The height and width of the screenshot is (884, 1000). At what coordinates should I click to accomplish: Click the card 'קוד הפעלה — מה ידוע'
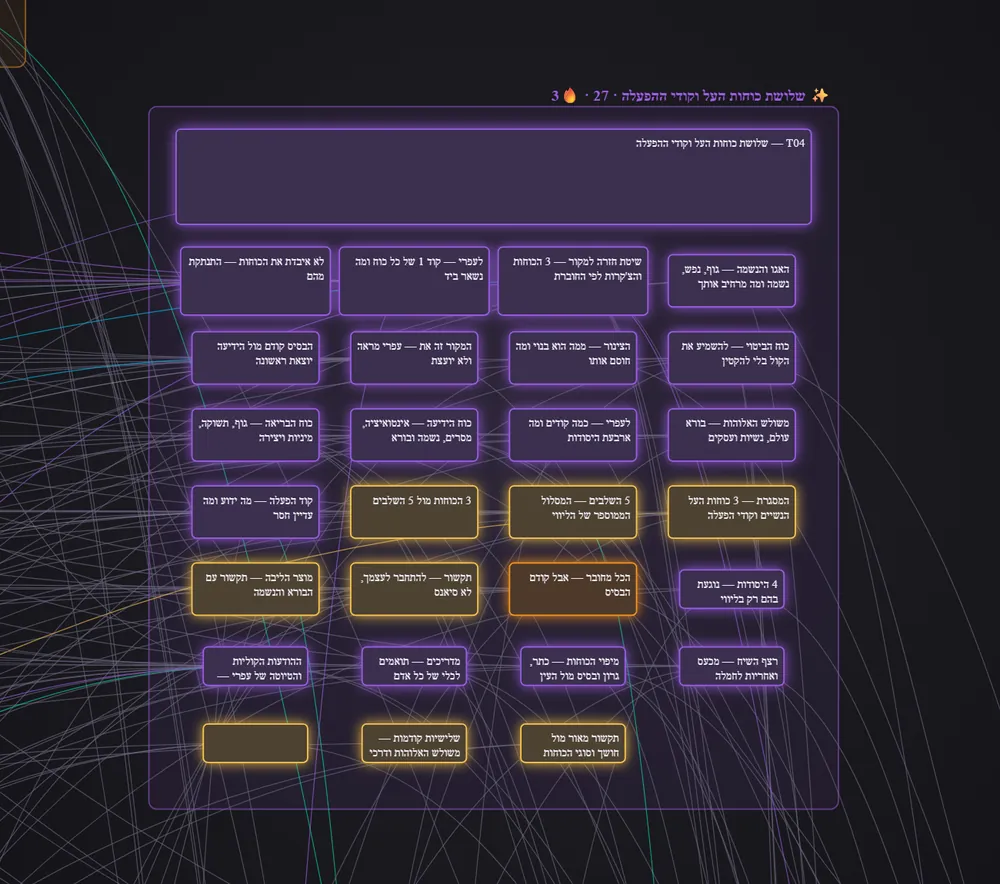255,512
